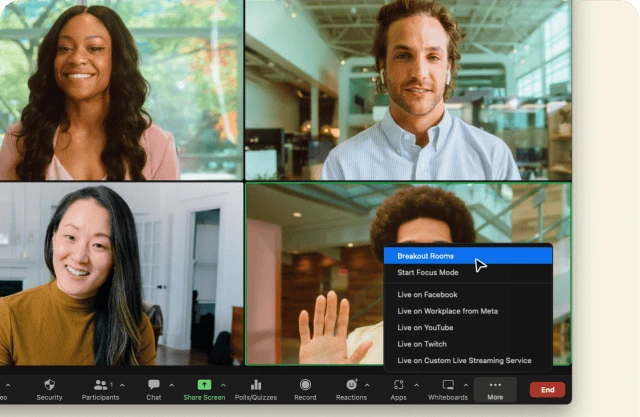Image resolution: width=640 pixels, height=417 pixels.
Task: Open the Security shield icon
Action: 49,385
